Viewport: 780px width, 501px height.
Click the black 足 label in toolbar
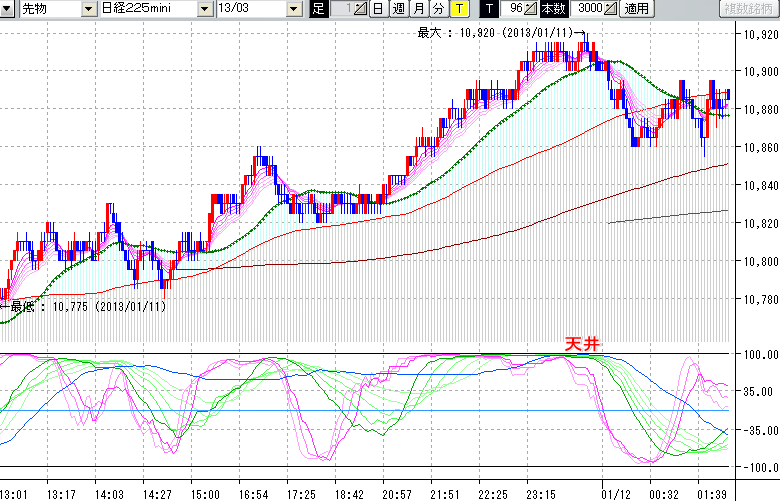[318, 9]
